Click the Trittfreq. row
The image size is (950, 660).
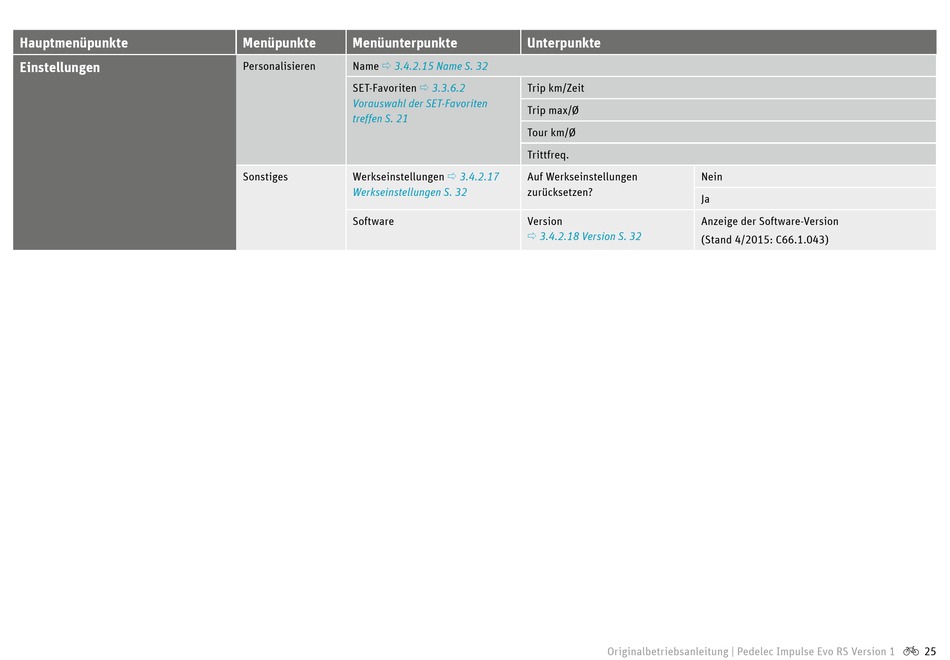point(548,155)
